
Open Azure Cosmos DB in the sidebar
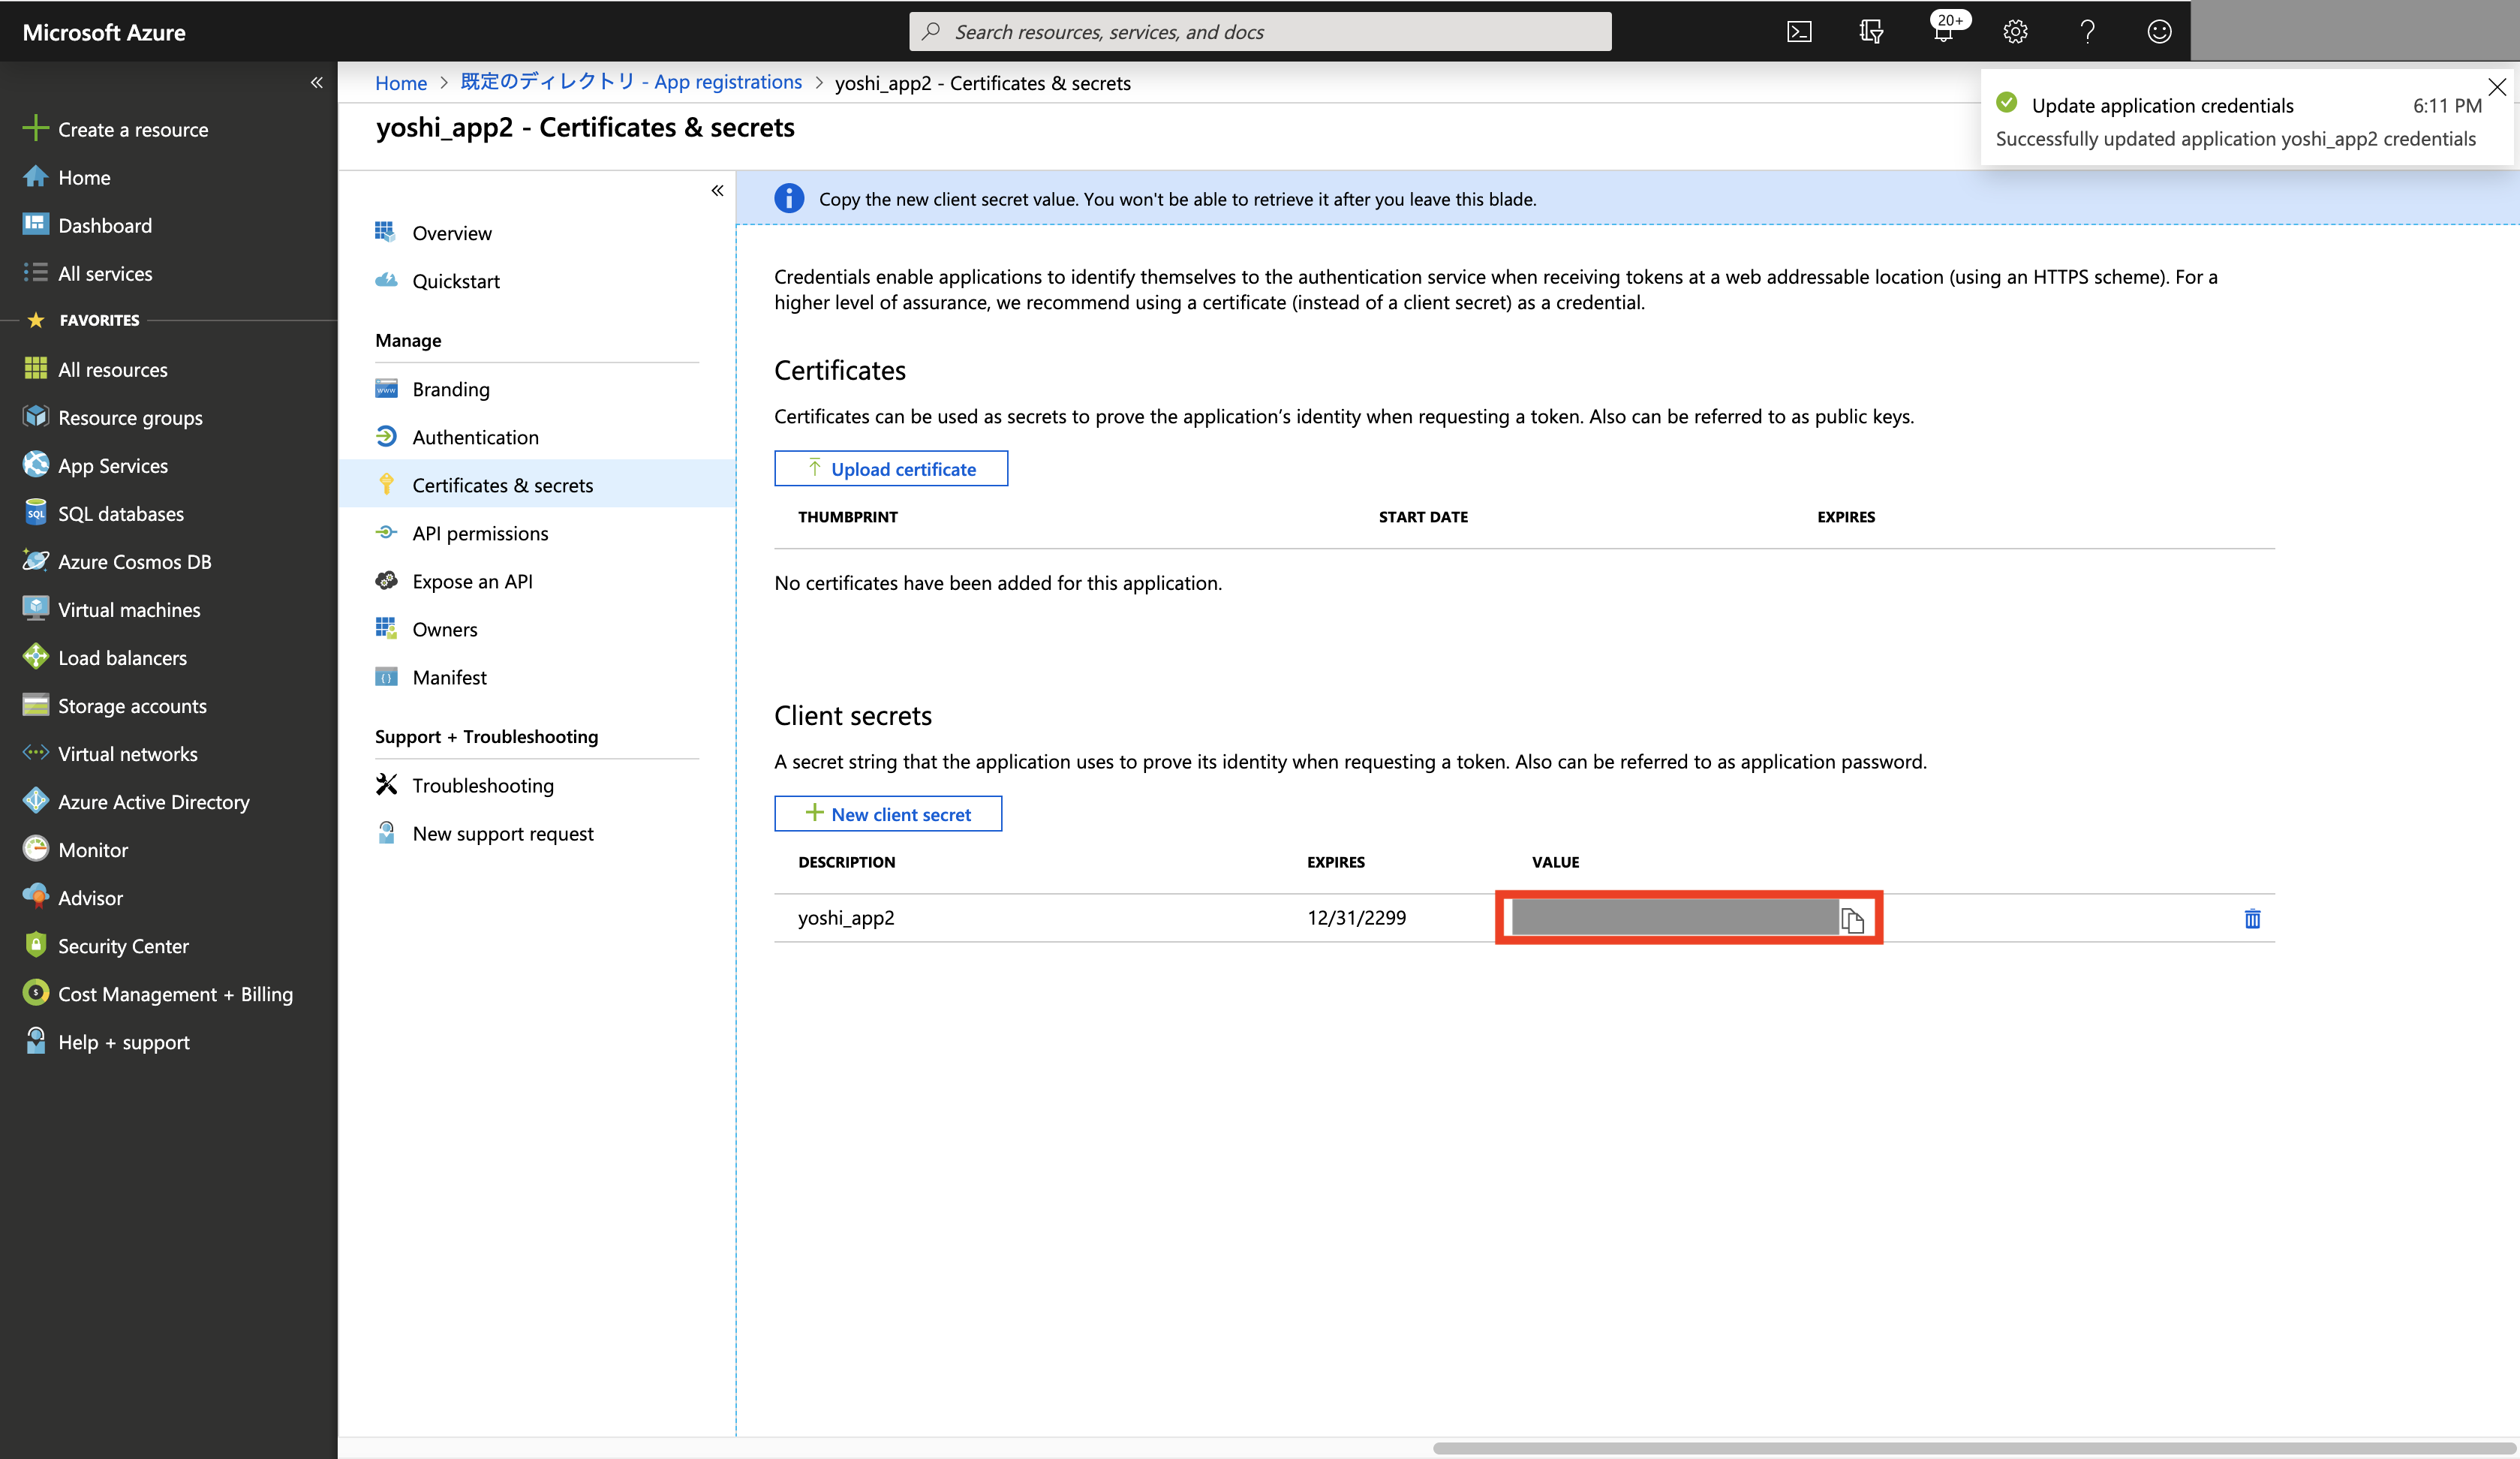tap(118, 561)
